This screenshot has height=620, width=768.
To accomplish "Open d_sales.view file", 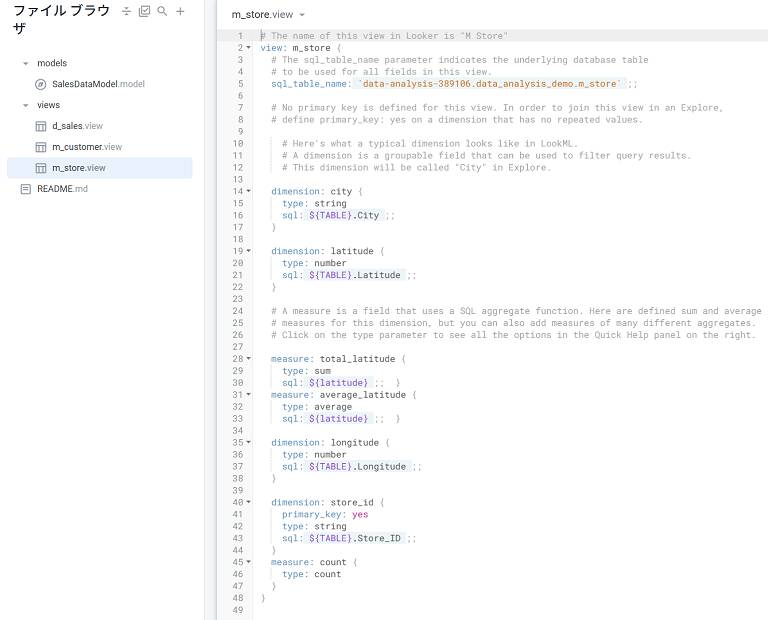I will [77, 126].
